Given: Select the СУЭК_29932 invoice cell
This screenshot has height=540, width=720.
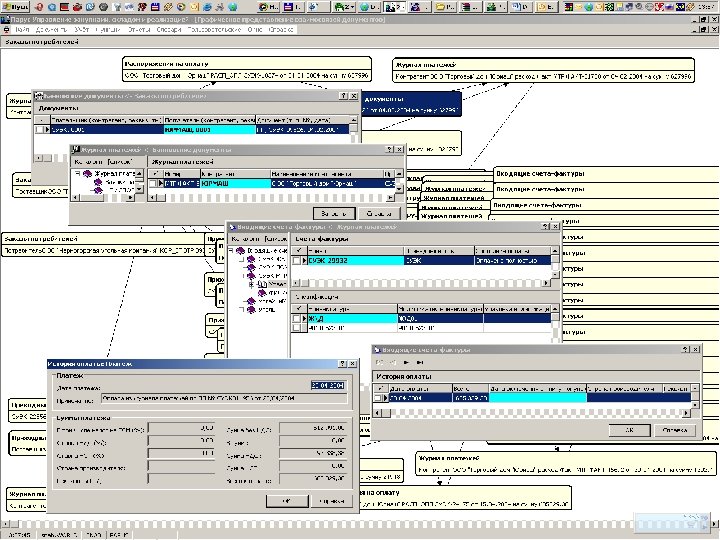Looking at the screenshot, I should point(356,260).
